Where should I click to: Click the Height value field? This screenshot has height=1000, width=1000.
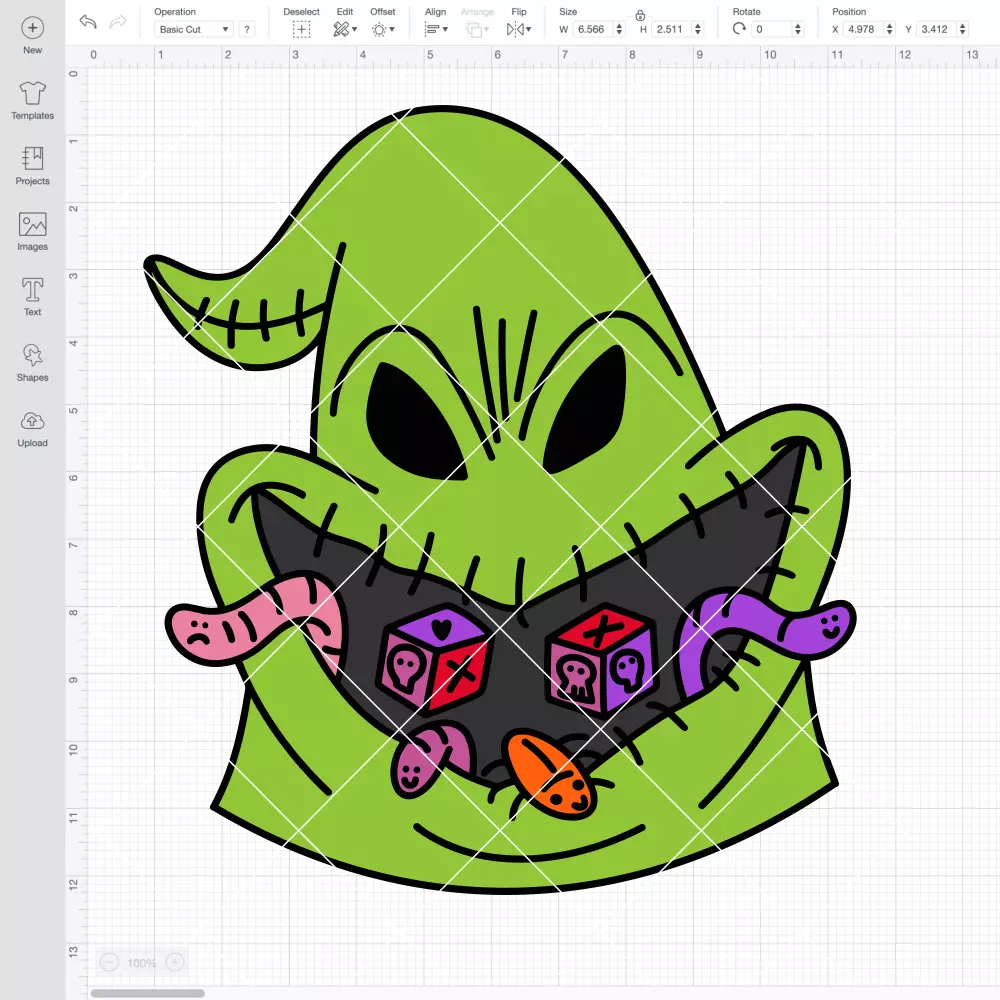click(670, 29)
